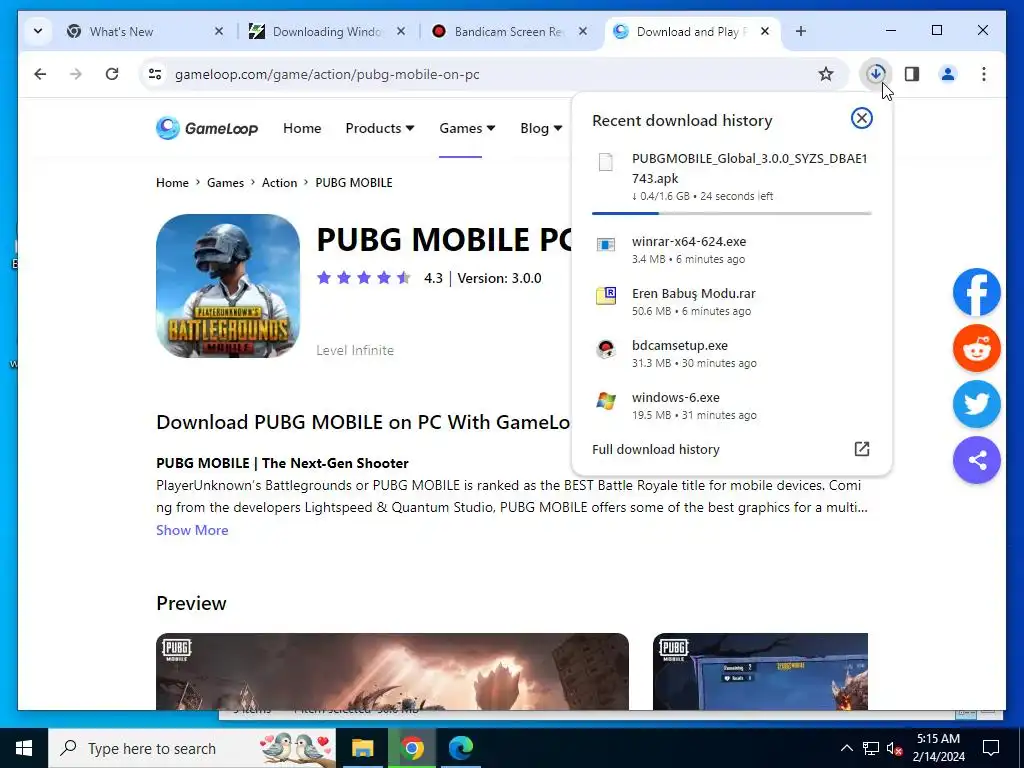Close the Download and Play tab

coord(765,31)
